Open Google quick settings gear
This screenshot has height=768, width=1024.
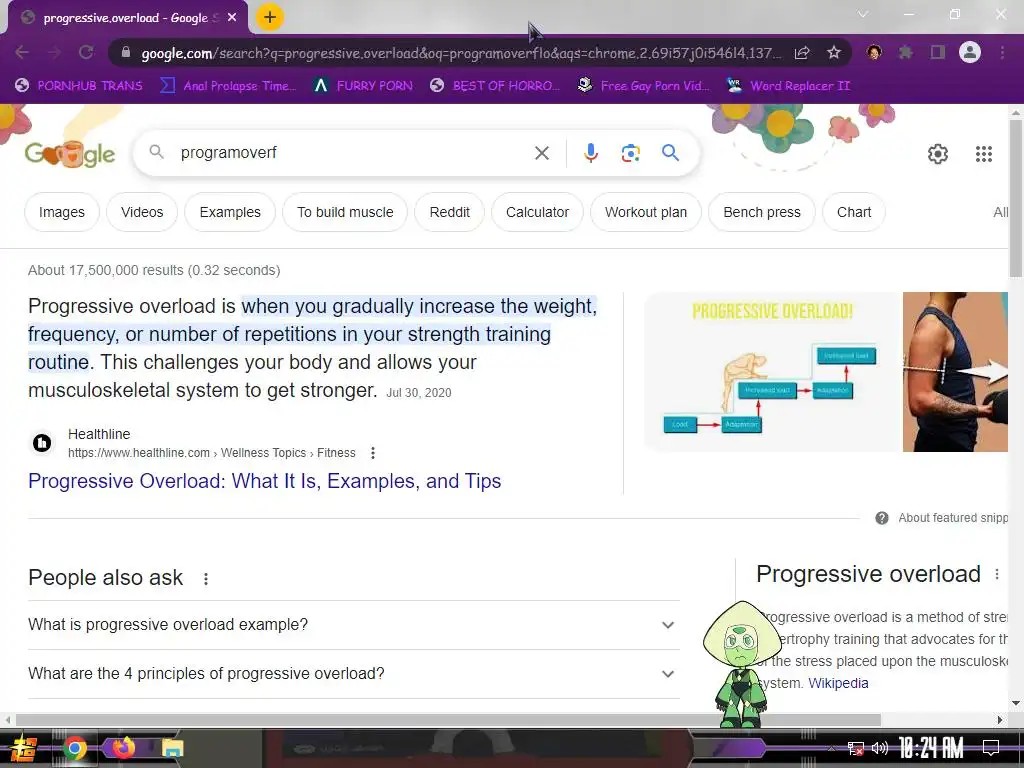coord(938,153)
